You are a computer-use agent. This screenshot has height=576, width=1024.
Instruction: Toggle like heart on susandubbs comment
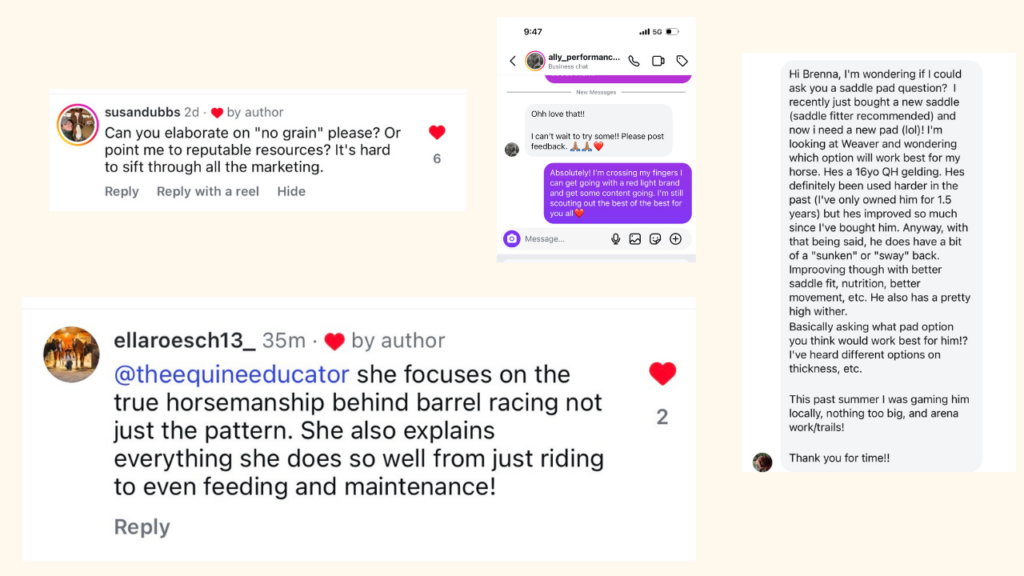pos(437,133)
